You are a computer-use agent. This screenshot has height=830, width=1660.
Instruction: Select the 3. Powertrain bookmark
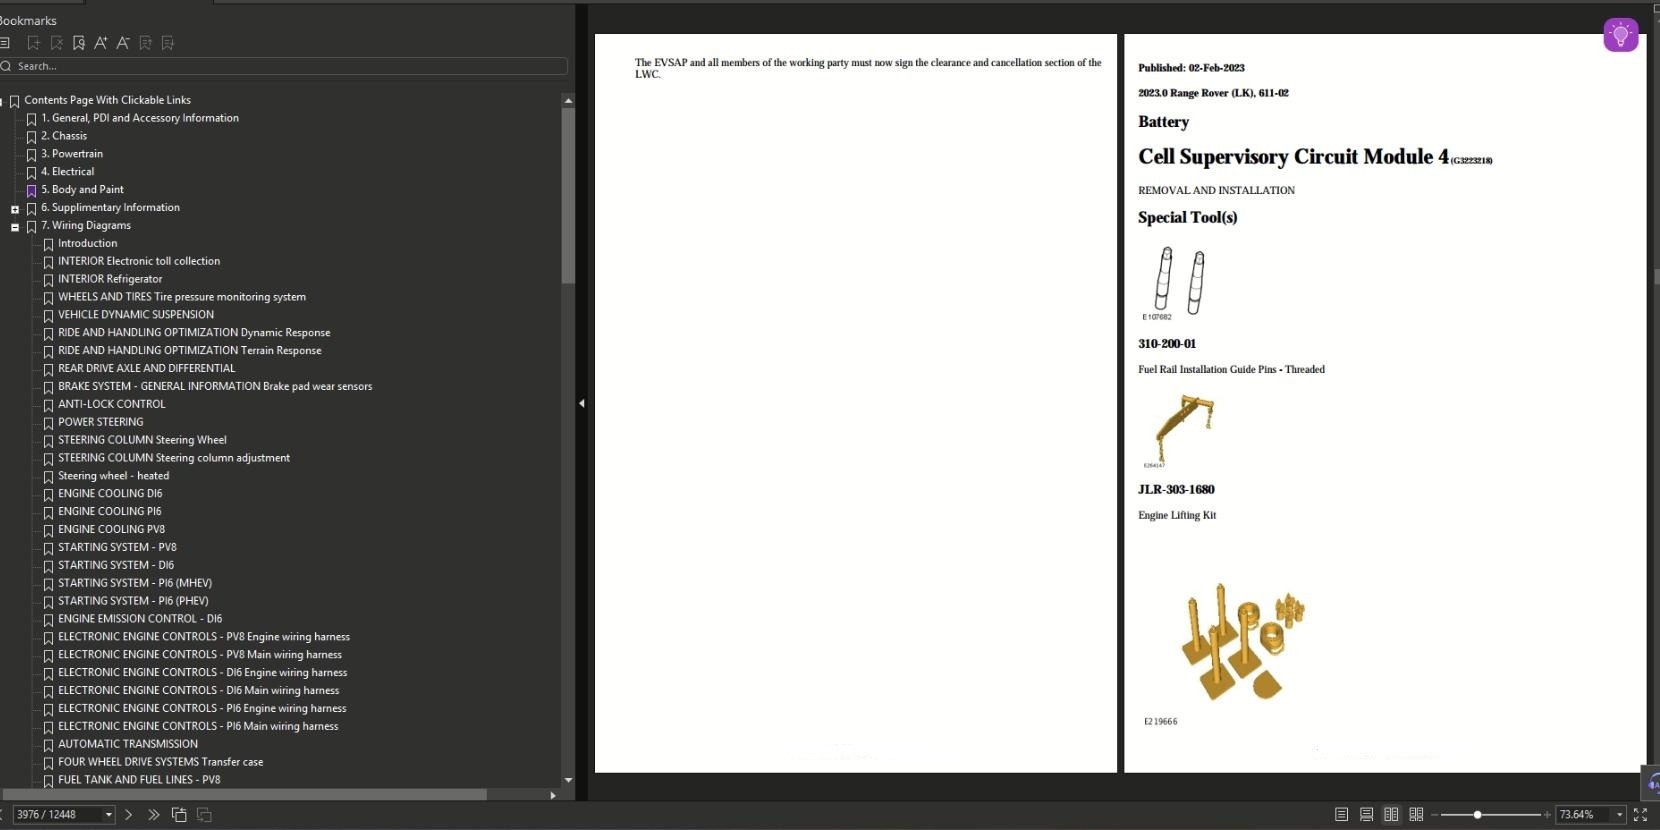coord(72,154)
